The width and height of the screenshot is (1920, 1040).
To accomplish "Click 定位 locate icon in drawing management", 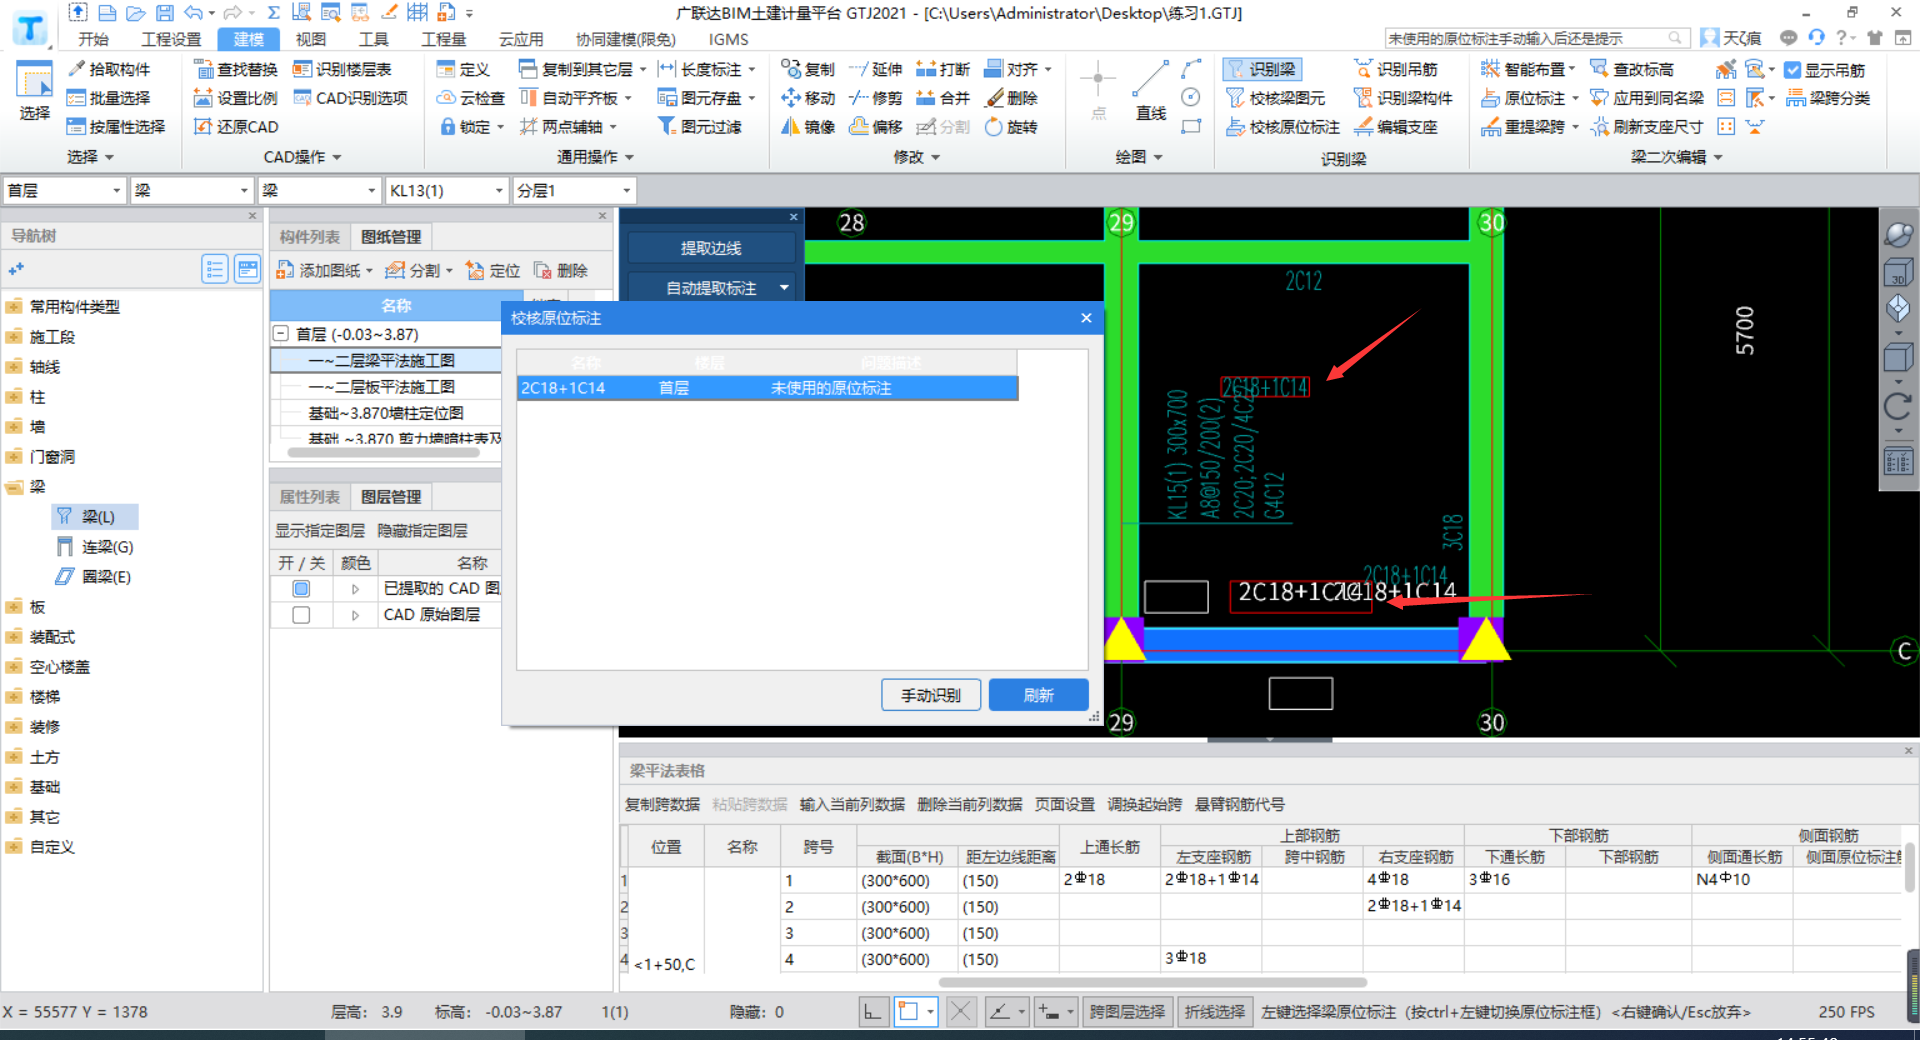I will (493, 271).
